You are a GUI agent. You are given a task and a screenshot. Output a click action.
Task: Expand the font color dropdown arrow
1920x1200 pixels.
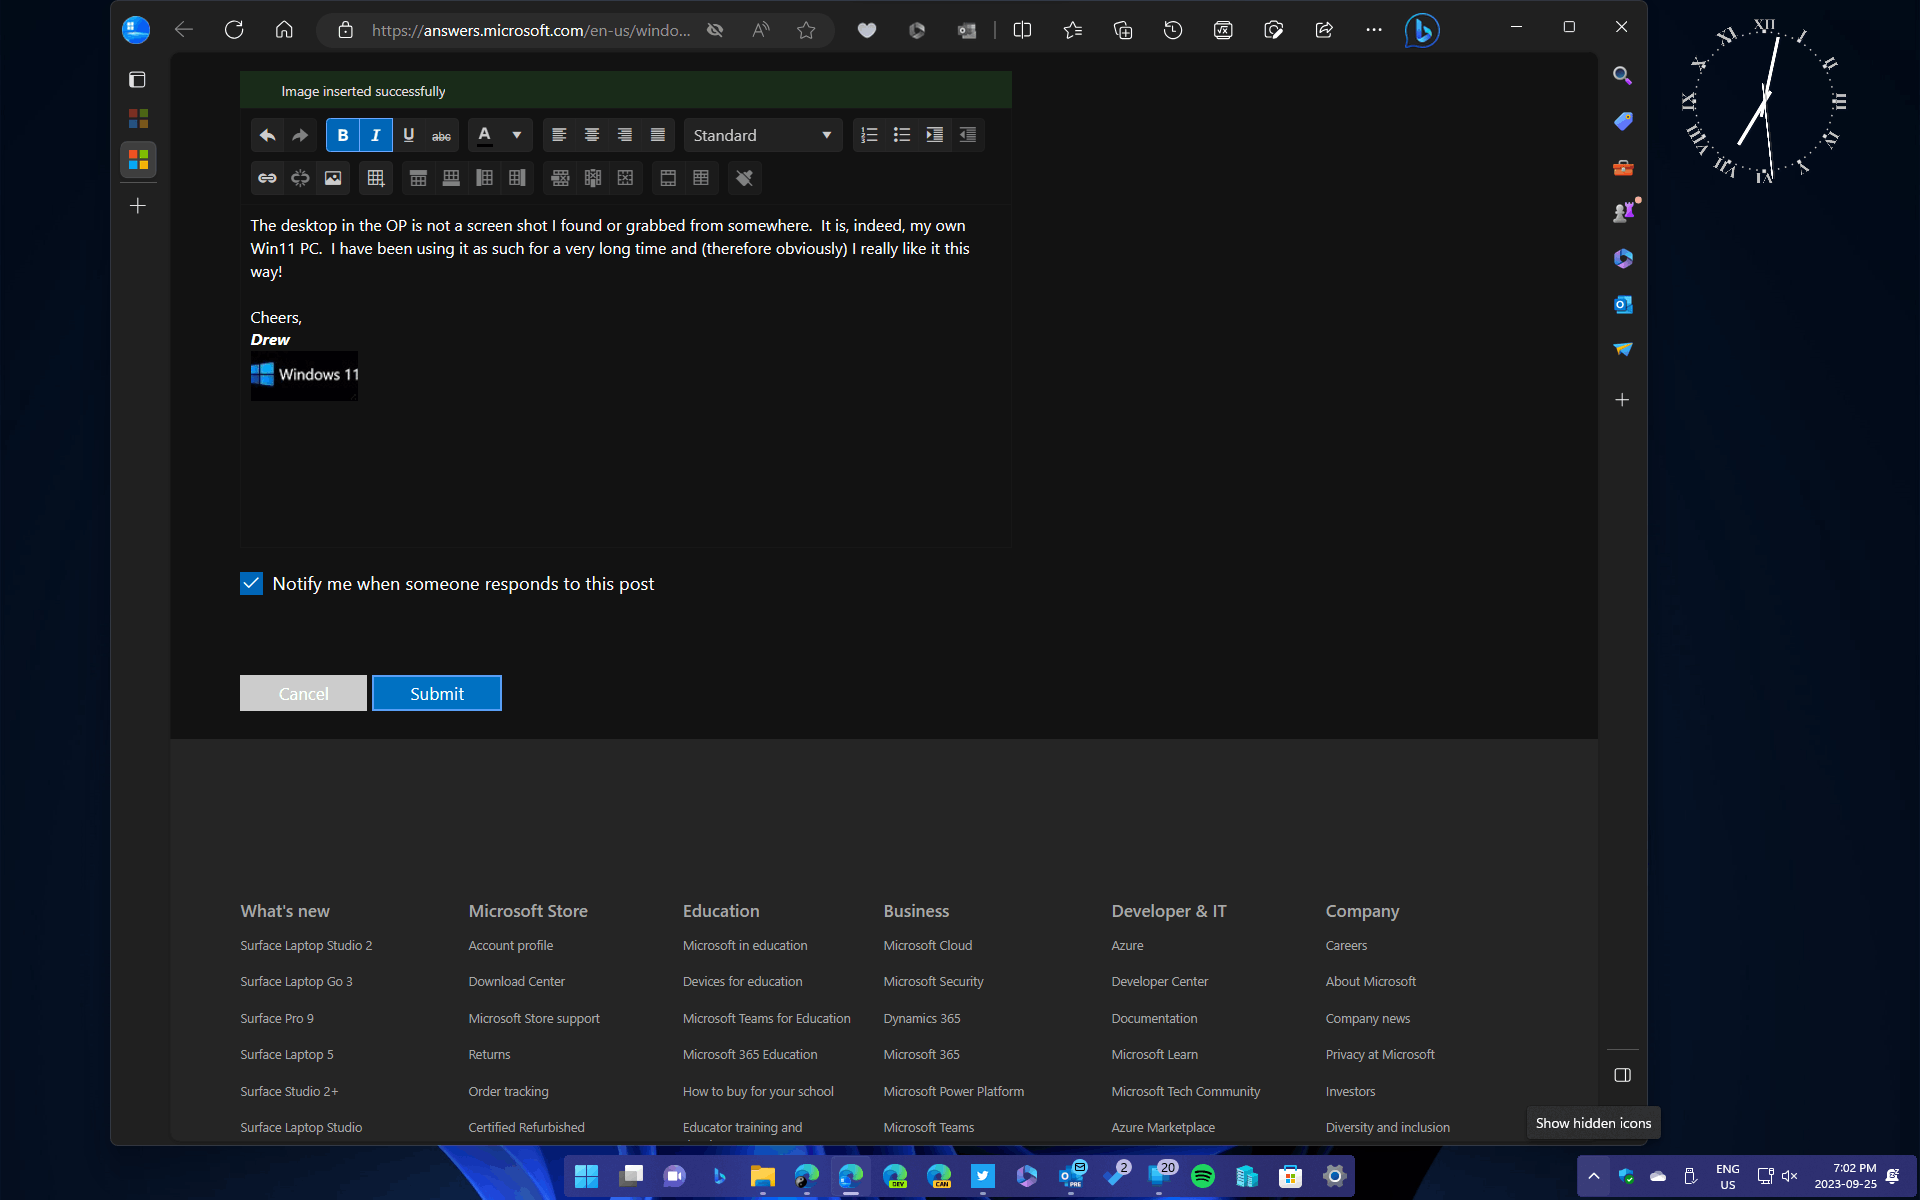[517, 135]
